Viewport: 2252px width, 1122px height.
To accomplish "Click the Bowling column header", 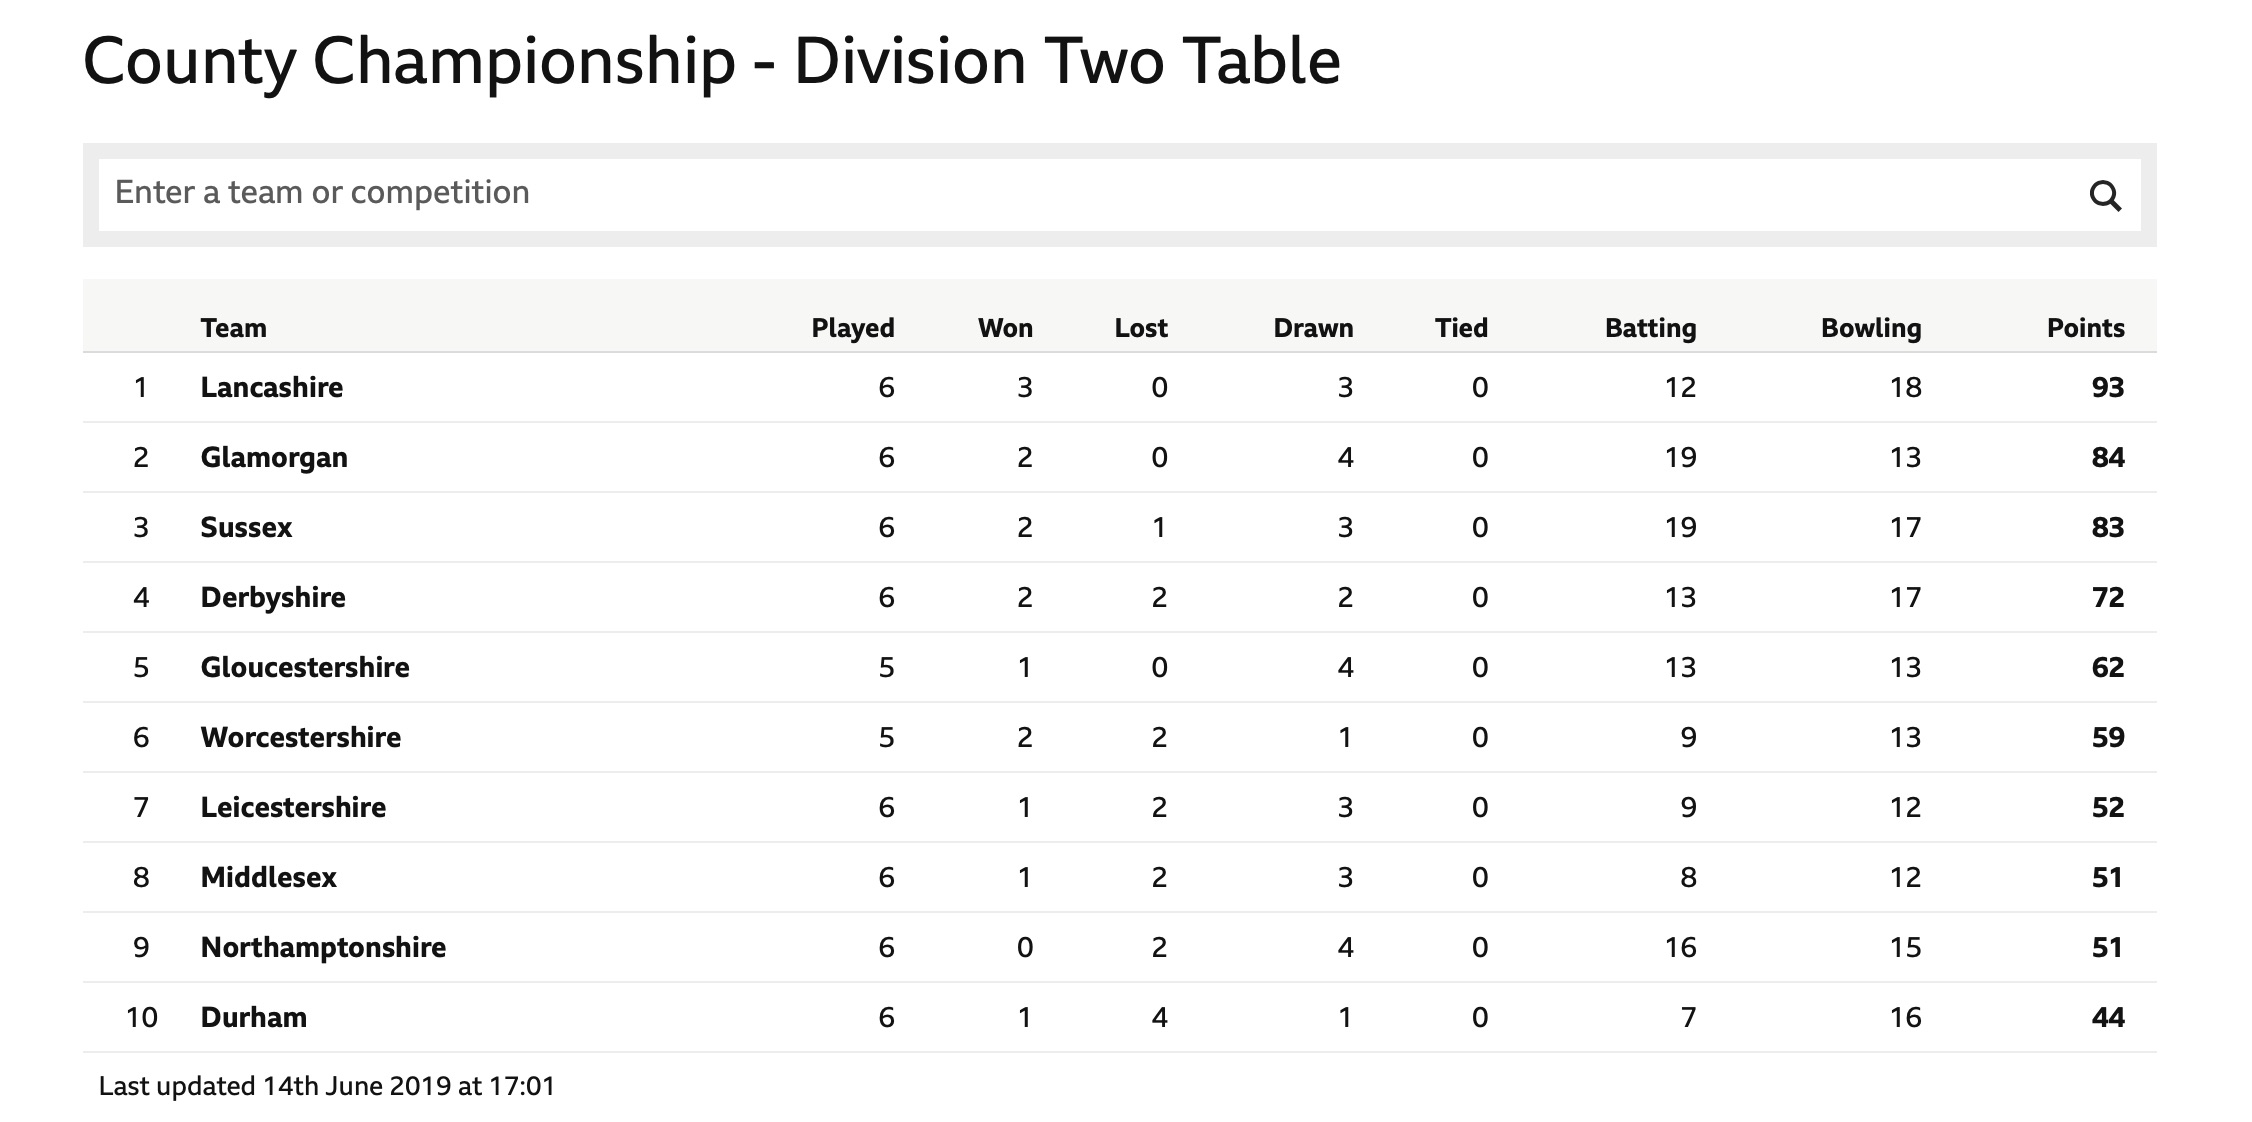I will pos(1871,328).
